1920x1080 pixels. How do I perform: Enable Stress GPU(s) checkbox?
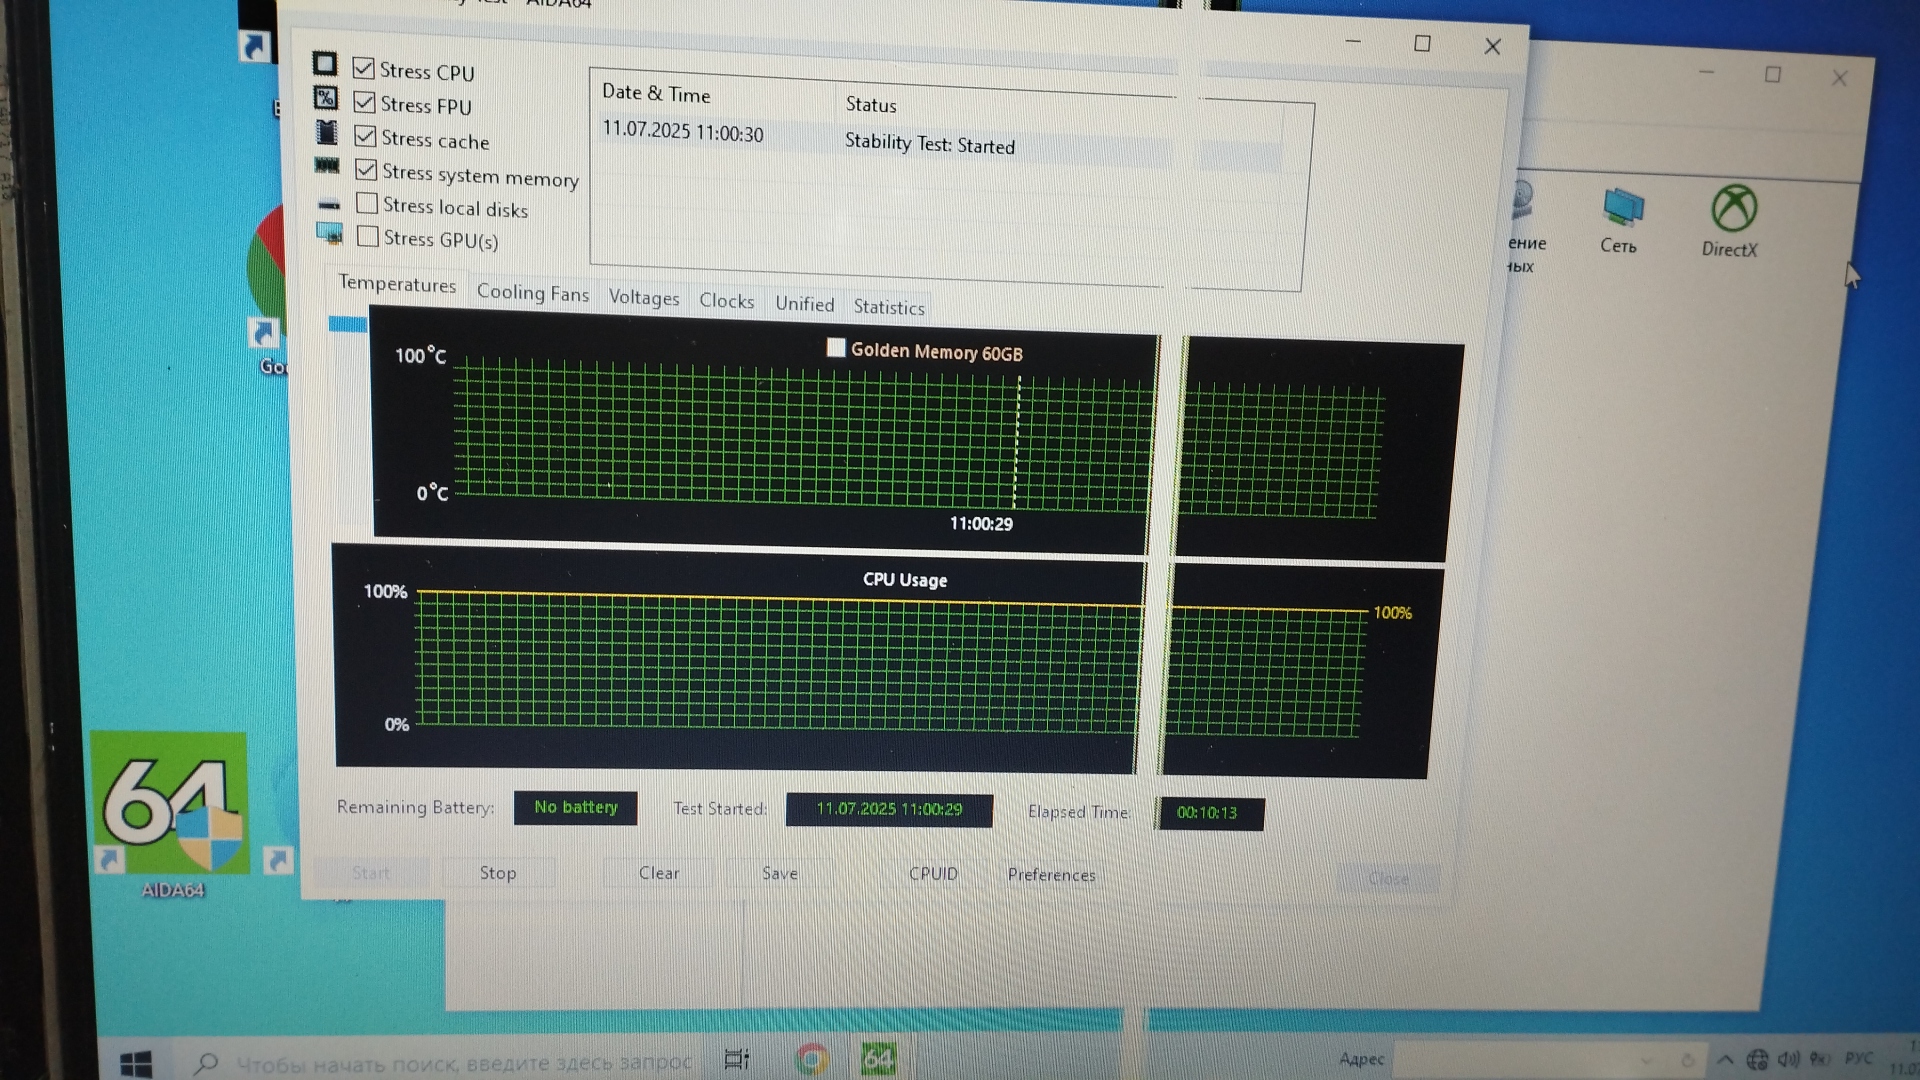click(368, 236)
